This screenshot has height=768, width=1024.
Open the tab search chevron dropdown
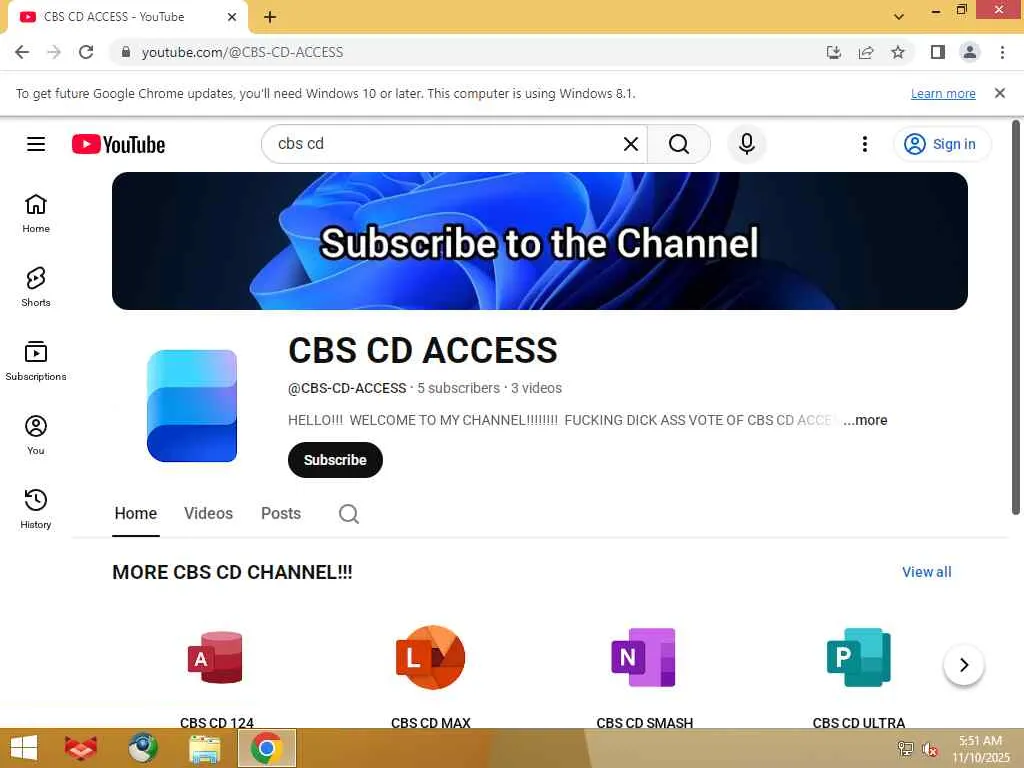[x=899, y=16]
